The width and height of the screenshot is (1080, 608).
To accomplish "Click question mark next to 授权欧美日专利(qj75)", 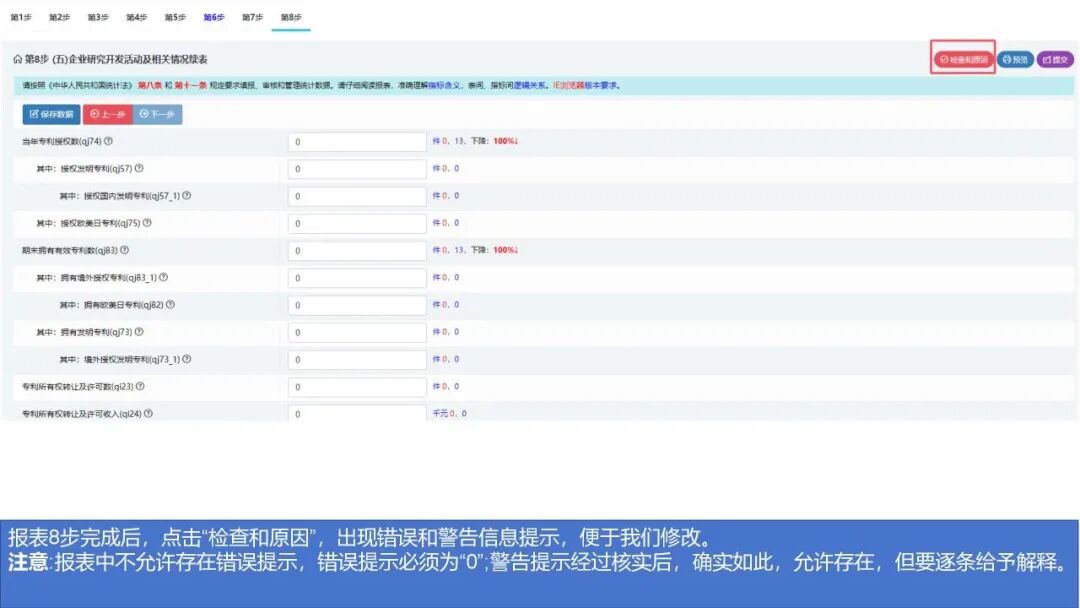I will click(x=146, y=223).
